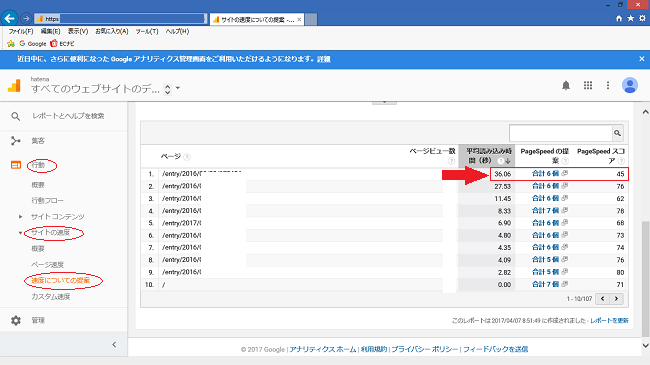Select 速度についての提案 in the sidebar
This screenshot has width=650, height=365.
pyautogui.click(x=61, y=281)
